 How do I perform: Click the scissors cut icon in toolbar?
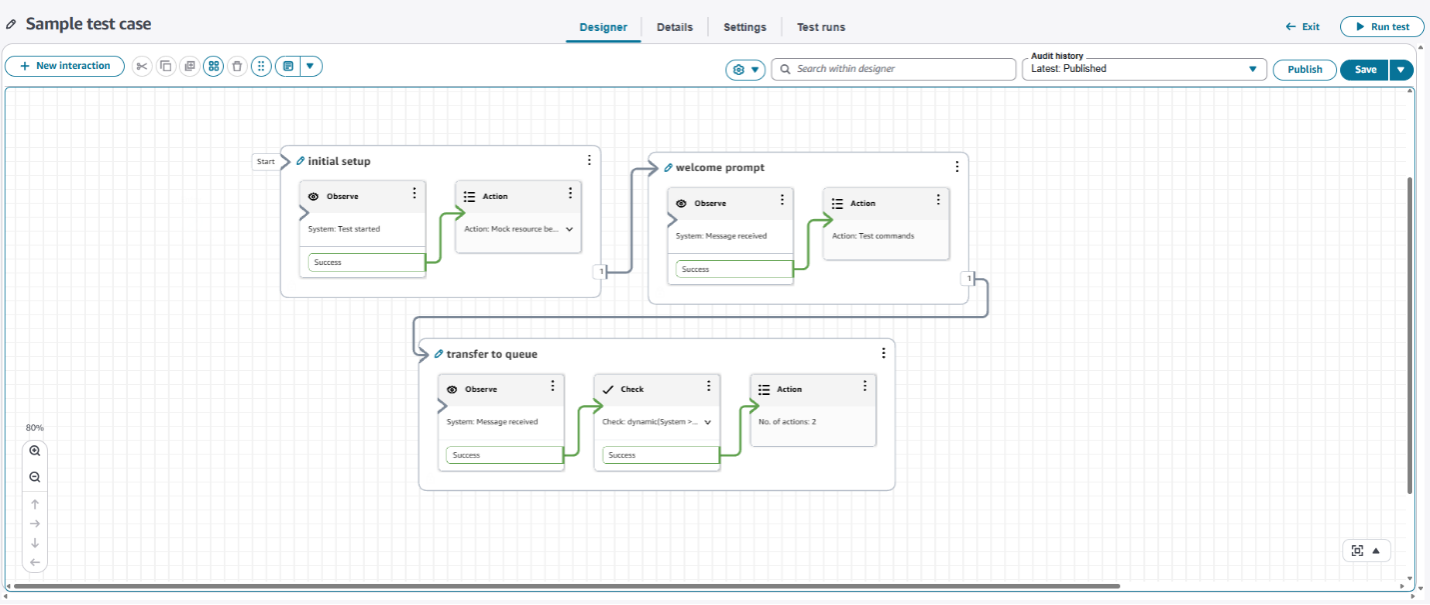142,66
